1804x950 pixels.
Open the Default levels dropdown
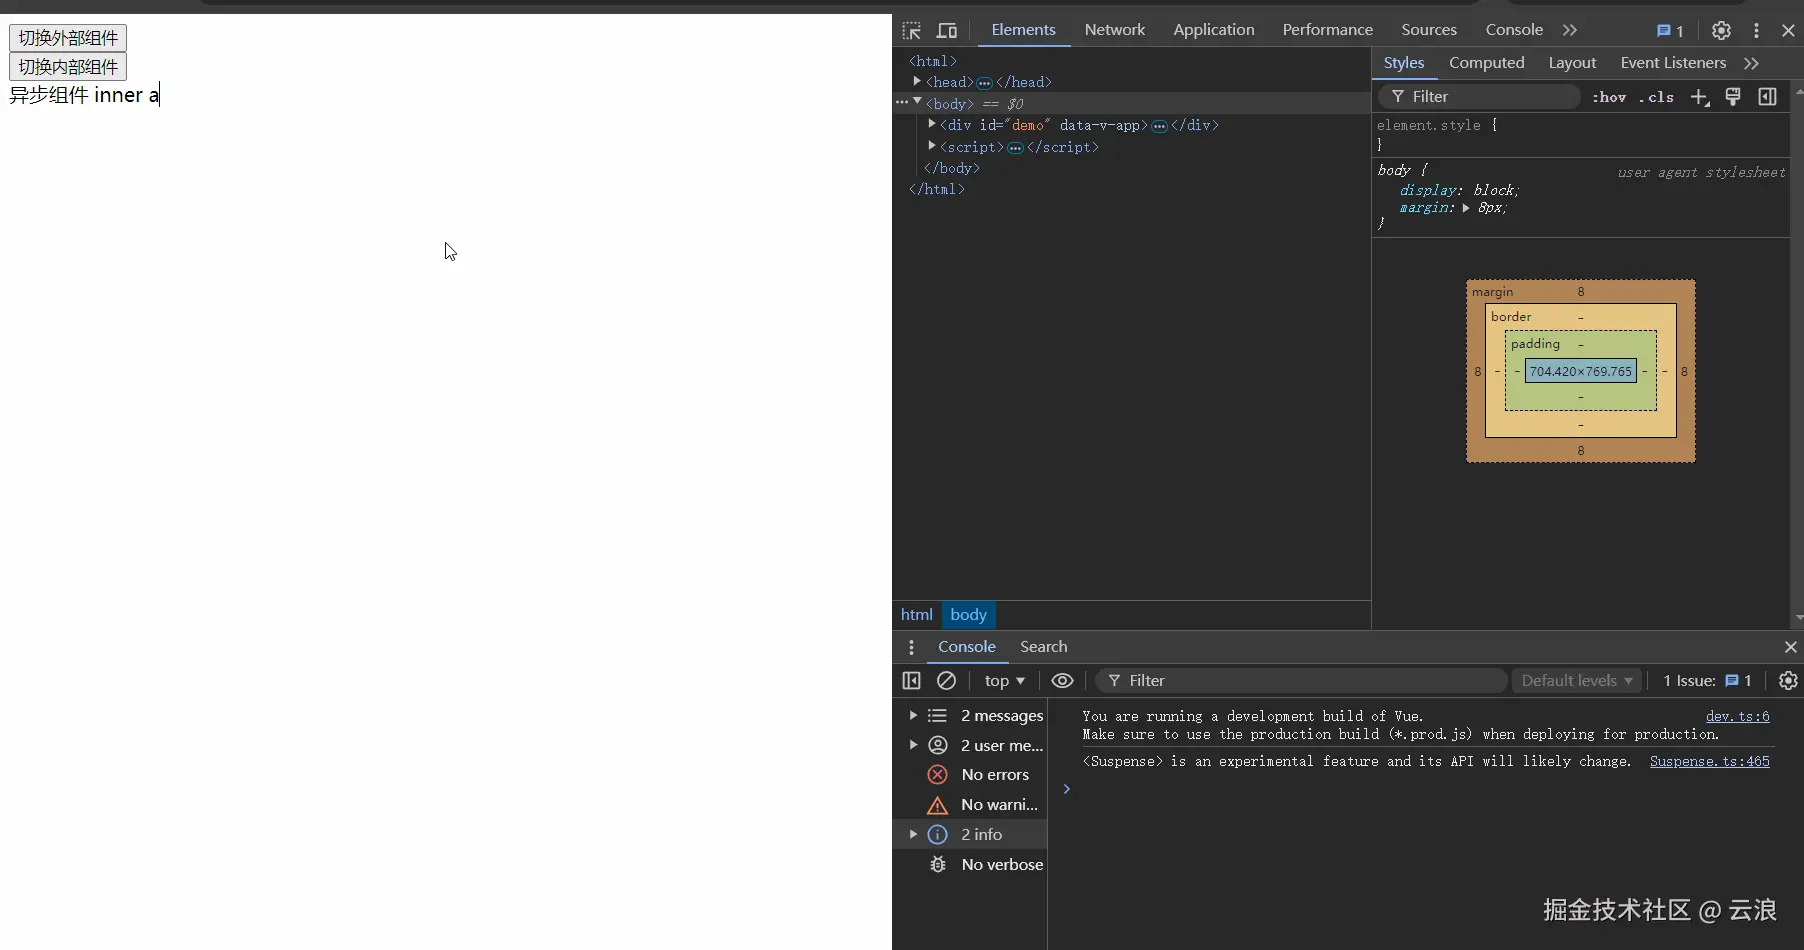[1576, 681]
